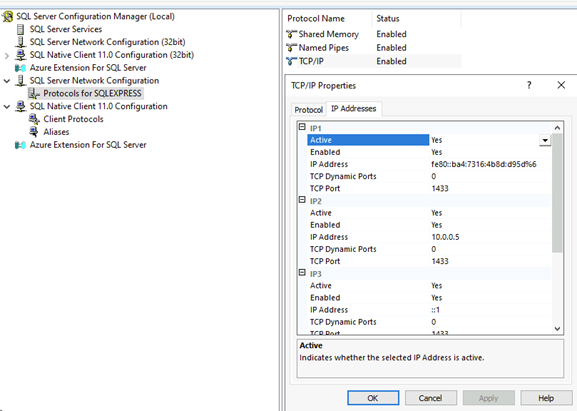This screenshot has width=577, height=411.
Task: Select the Enabled property under IP3
Action: 429,298
